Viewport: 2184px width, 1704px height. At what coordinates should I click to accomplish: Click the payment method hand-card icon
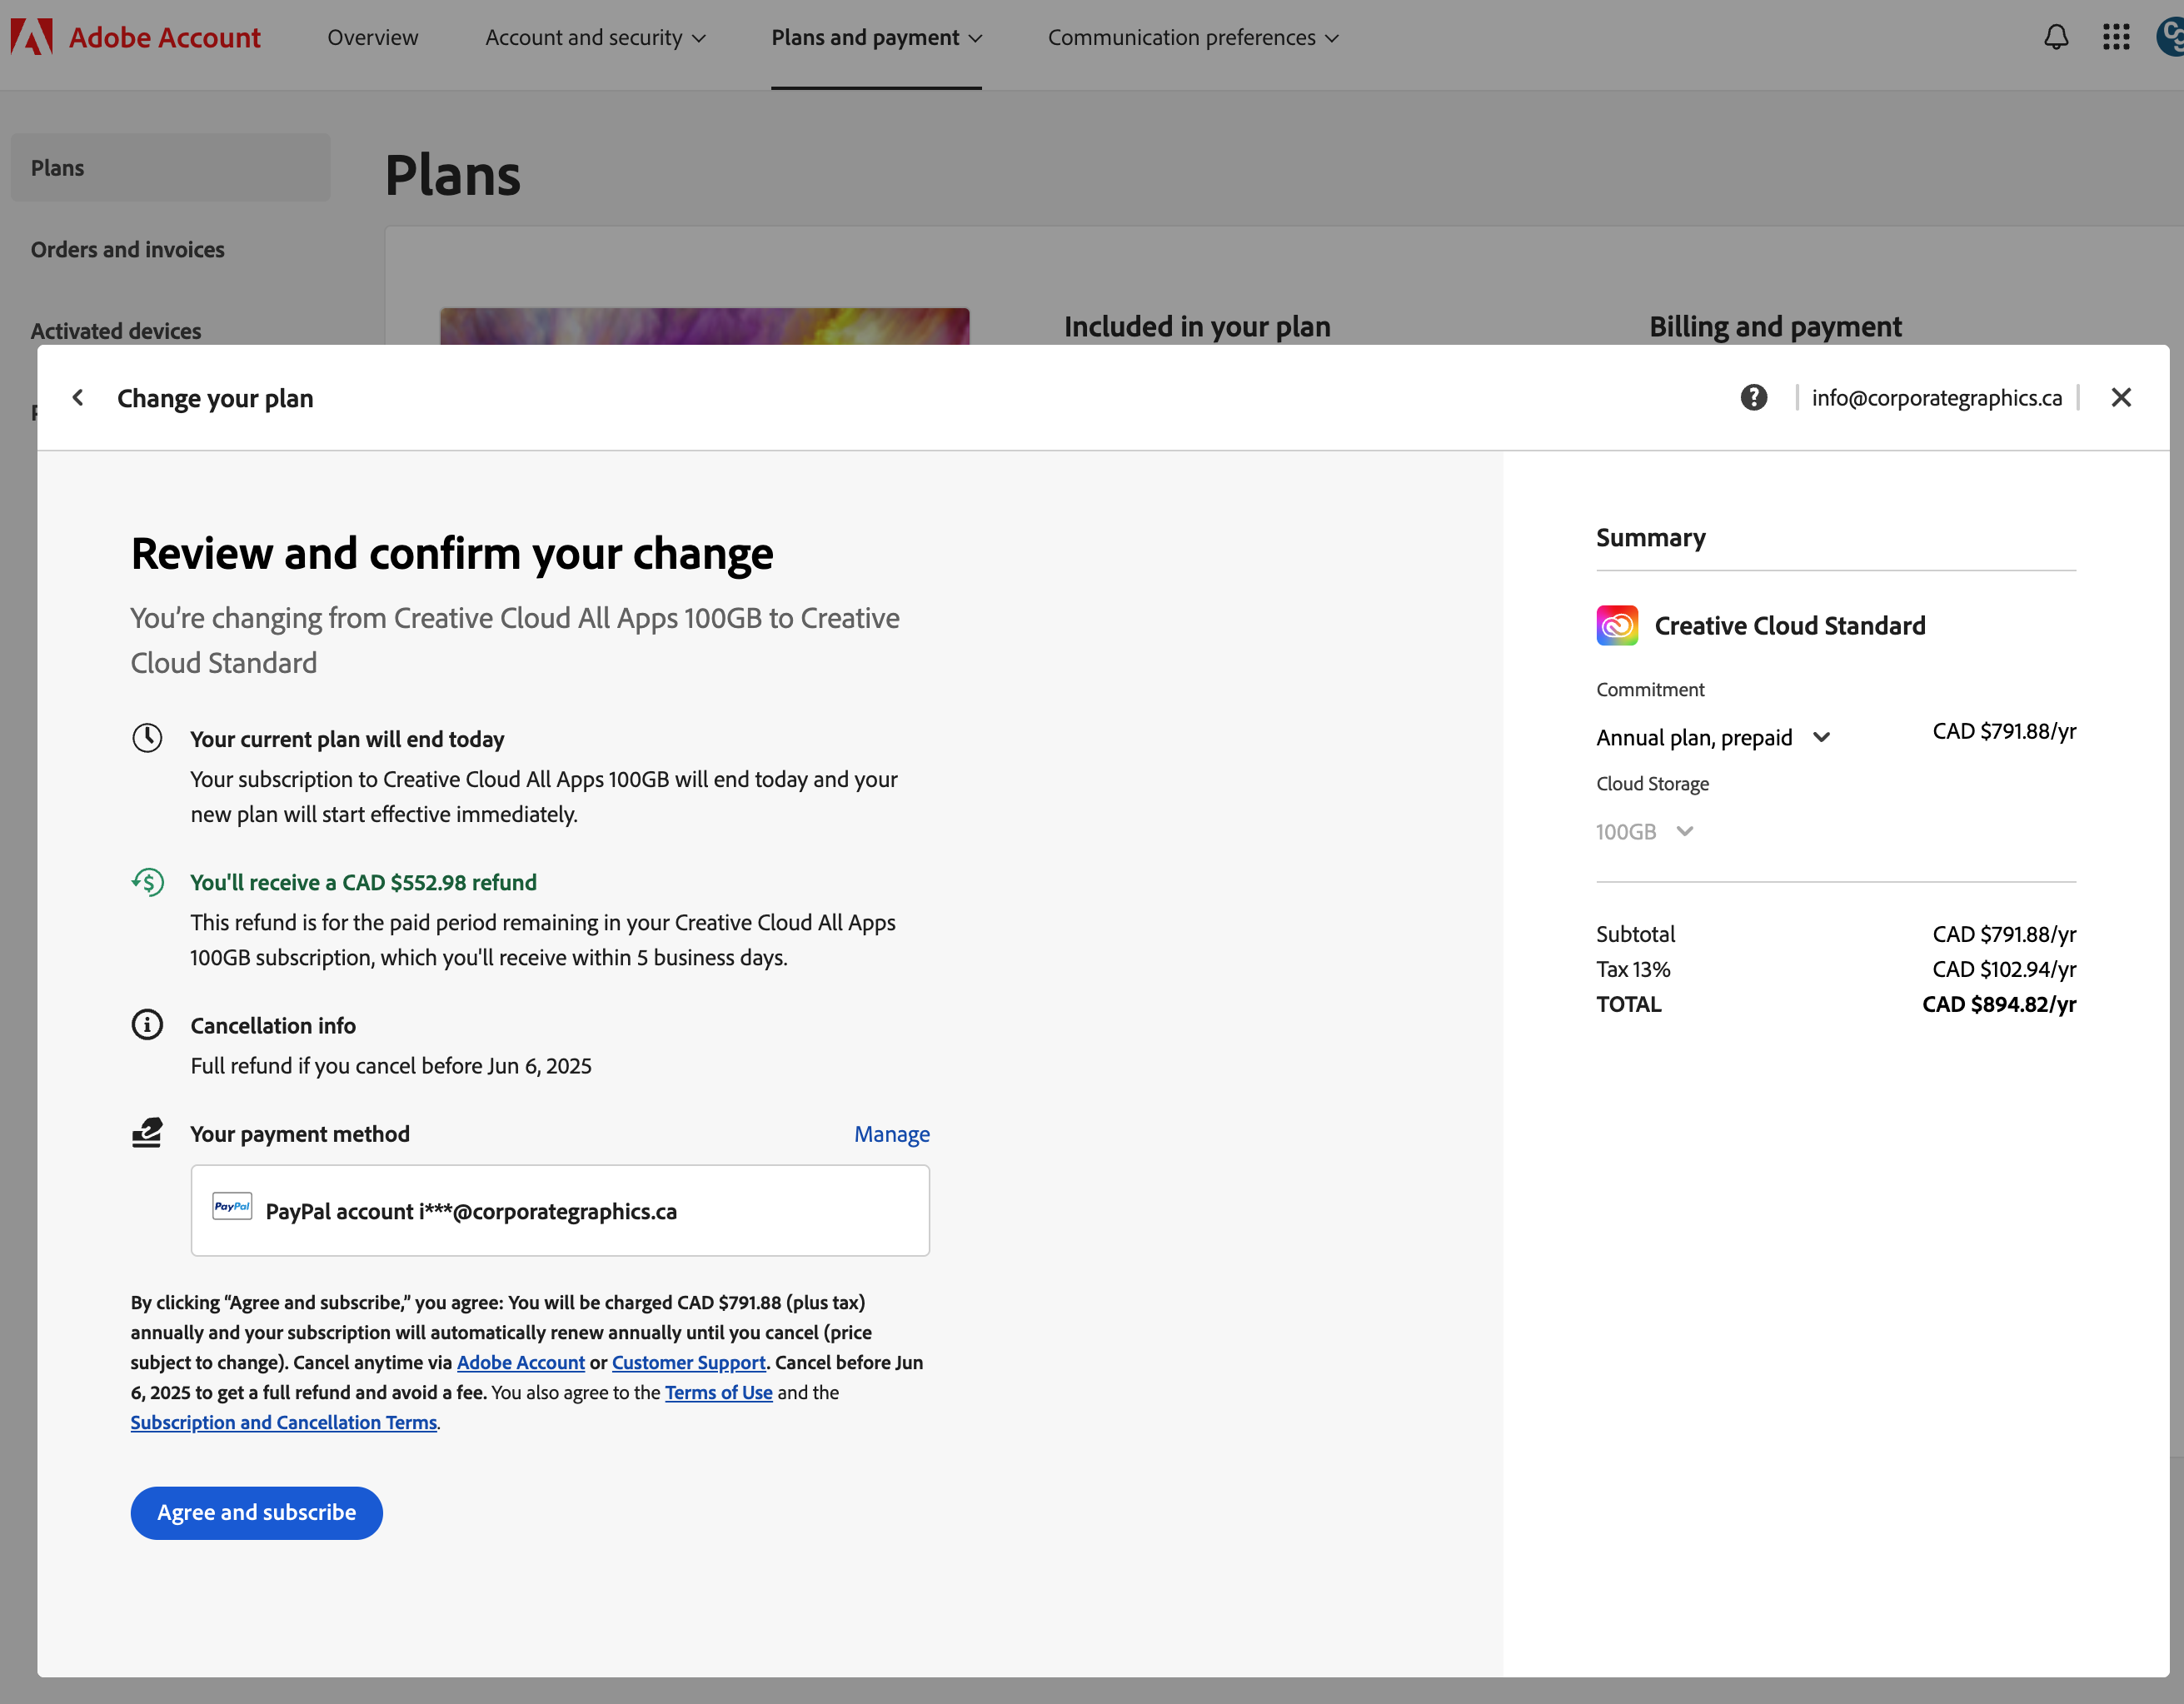(x=147, y=1133)
